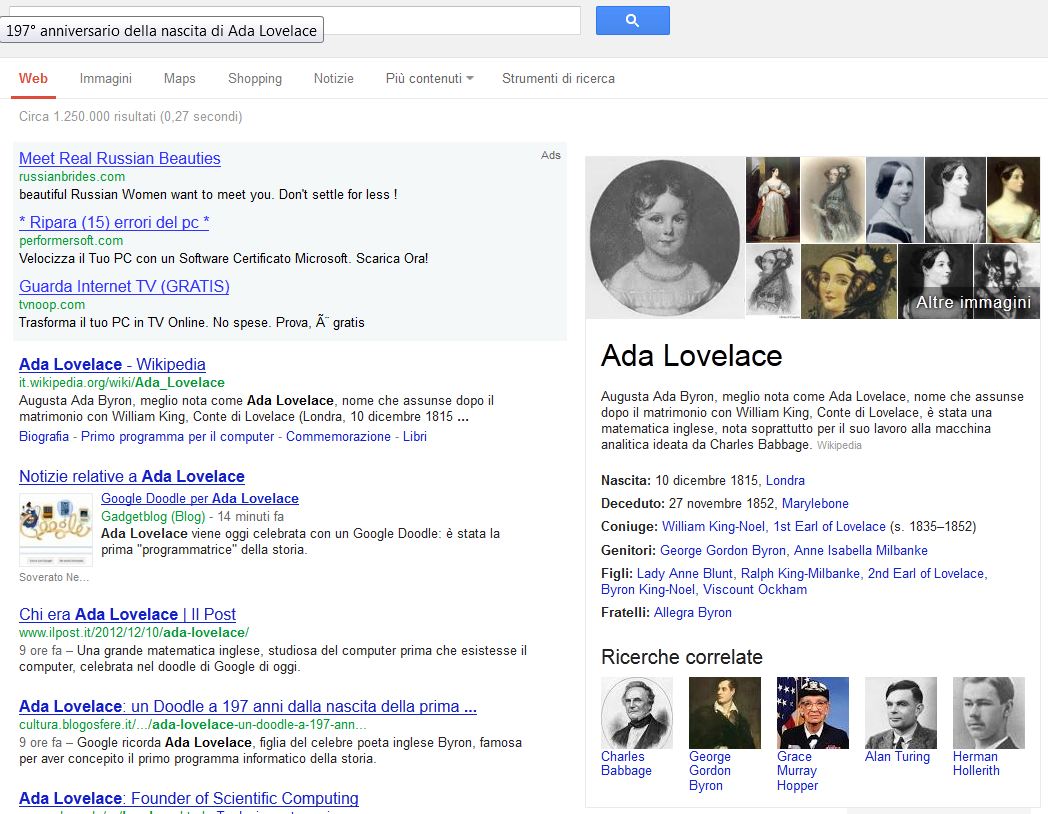The image size is (1048, 814).
Task: Open the Commemorazione sitelink
Action: click(338, 436)
